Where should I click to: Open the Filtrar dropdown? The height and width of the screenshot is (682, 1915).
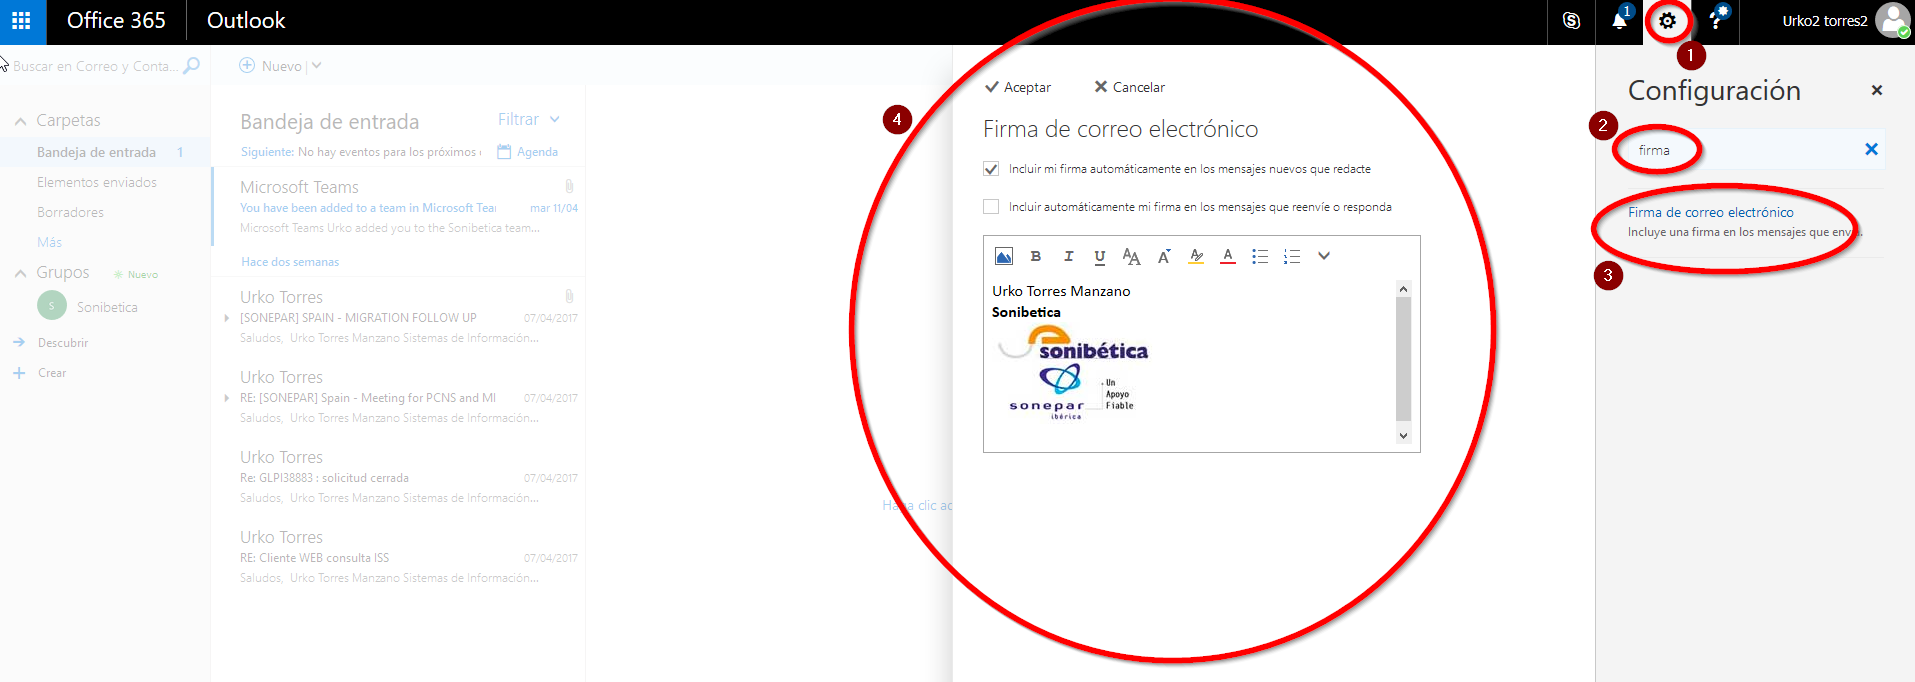(x=528, y=119)
